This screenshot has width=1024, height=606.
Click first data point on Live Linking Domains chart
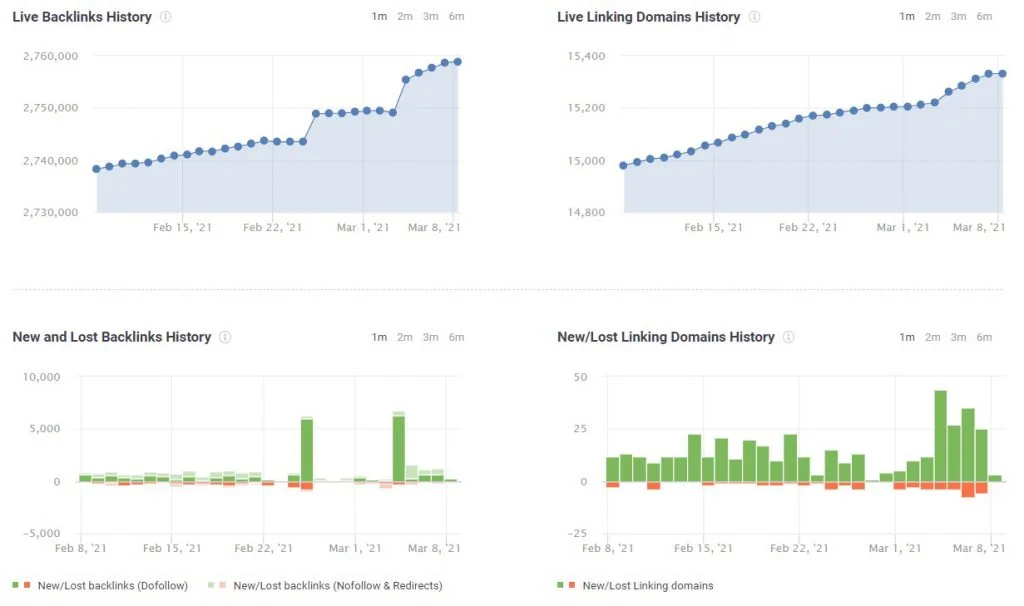624,166
